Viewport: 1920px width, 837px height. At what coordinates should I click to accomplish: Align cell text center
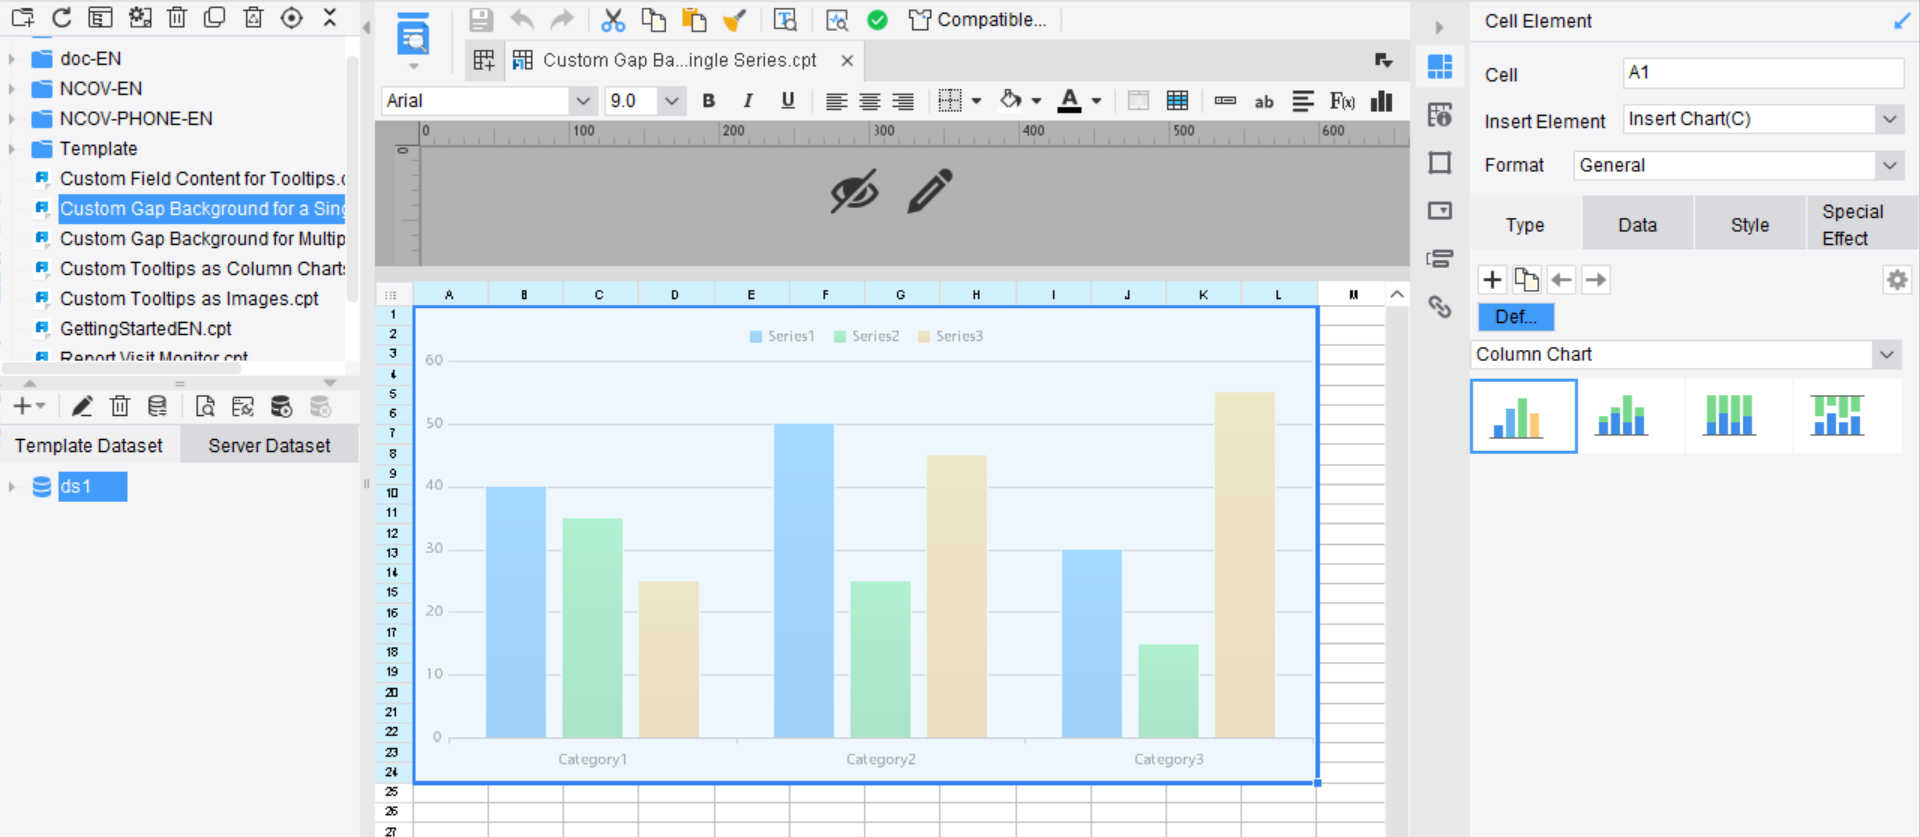[870, 101]
